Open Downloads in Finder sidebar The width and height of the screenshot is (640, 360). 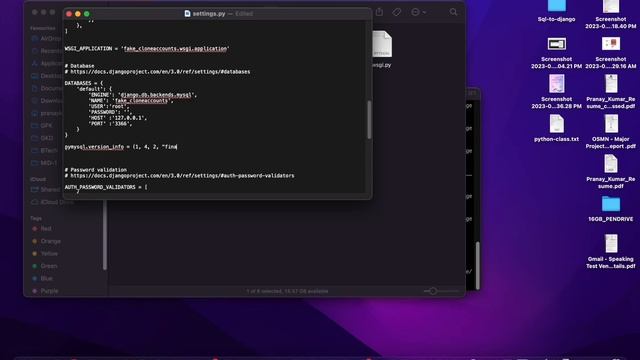pos(47,100)
